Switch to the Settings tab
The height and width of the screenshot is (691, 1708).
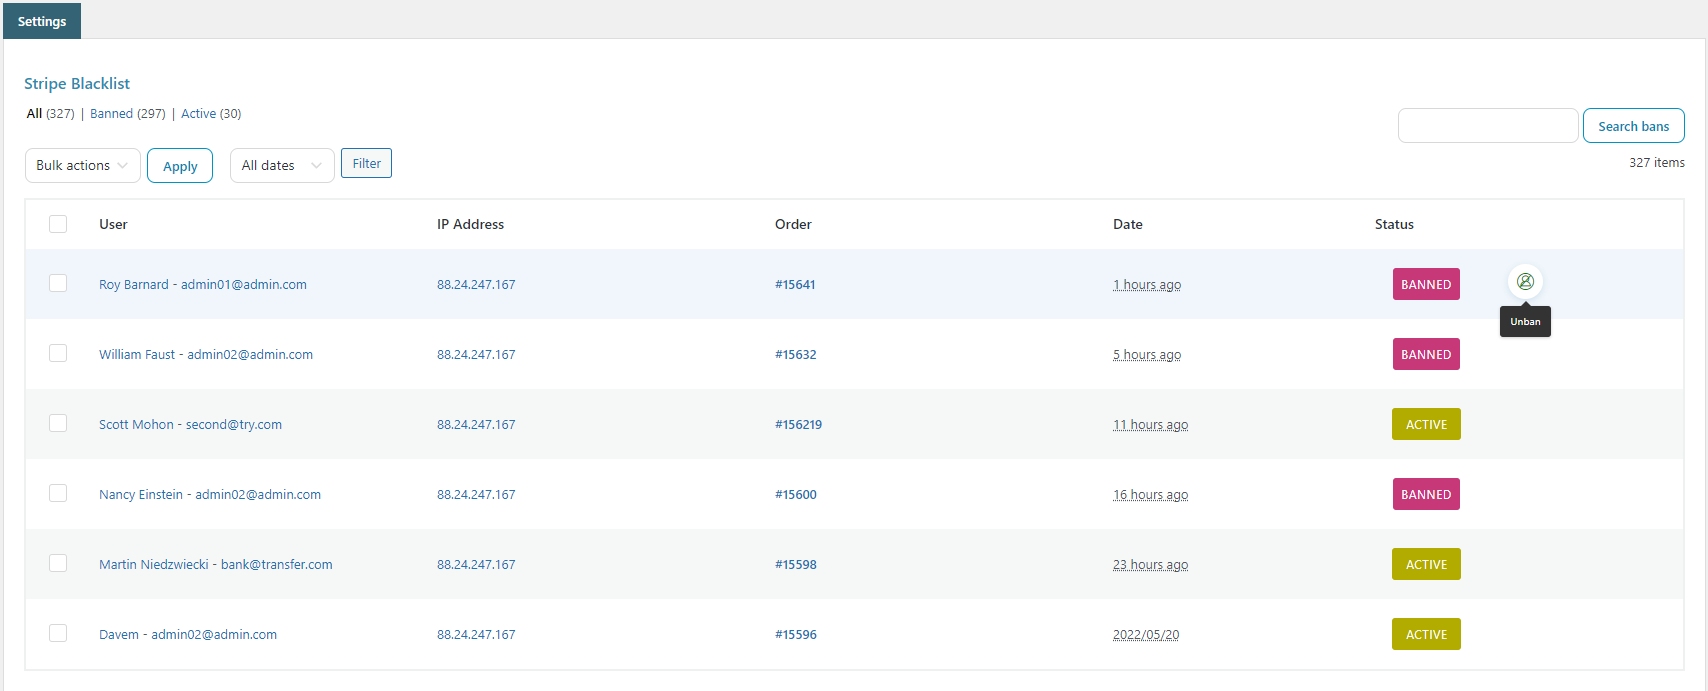coord(42,21)
